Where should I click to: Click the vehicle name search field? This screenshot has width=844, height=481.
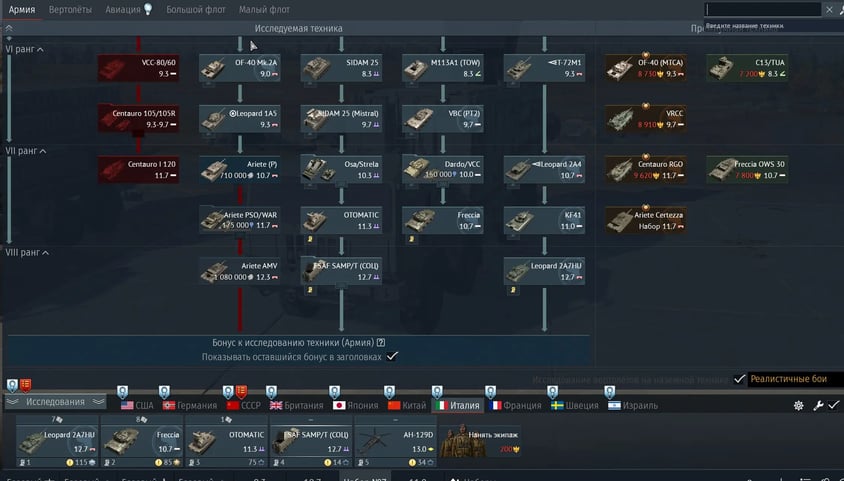762,9
